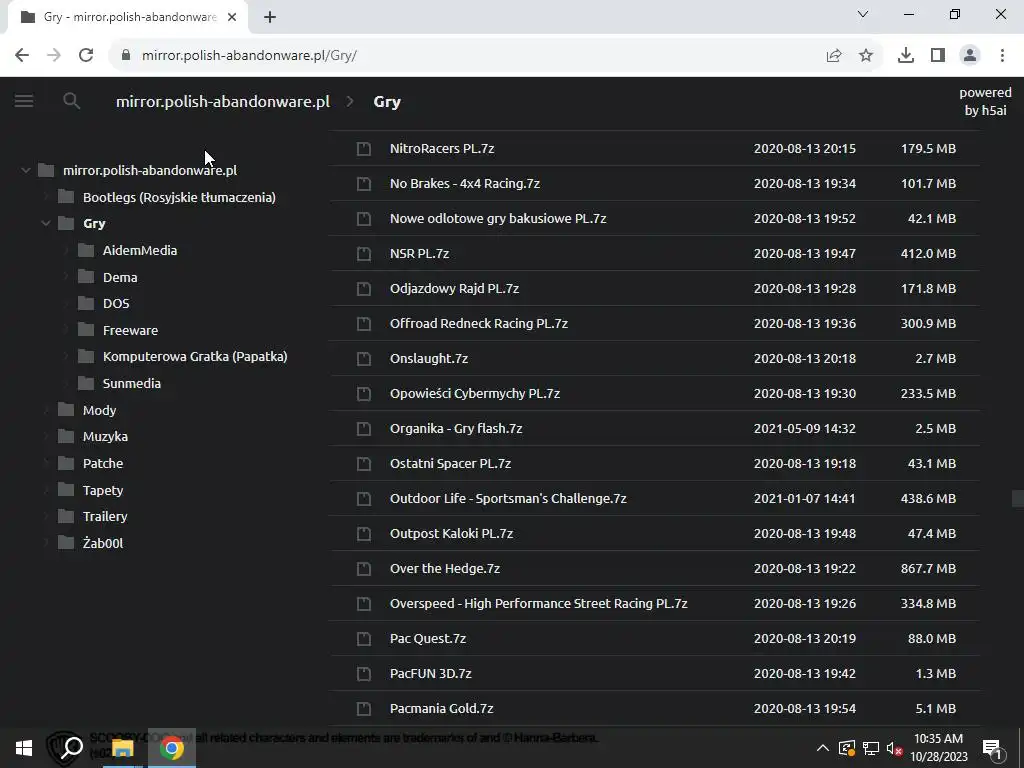
Task: Open Freeware folder in tree
Action: [x=130, y=330]
